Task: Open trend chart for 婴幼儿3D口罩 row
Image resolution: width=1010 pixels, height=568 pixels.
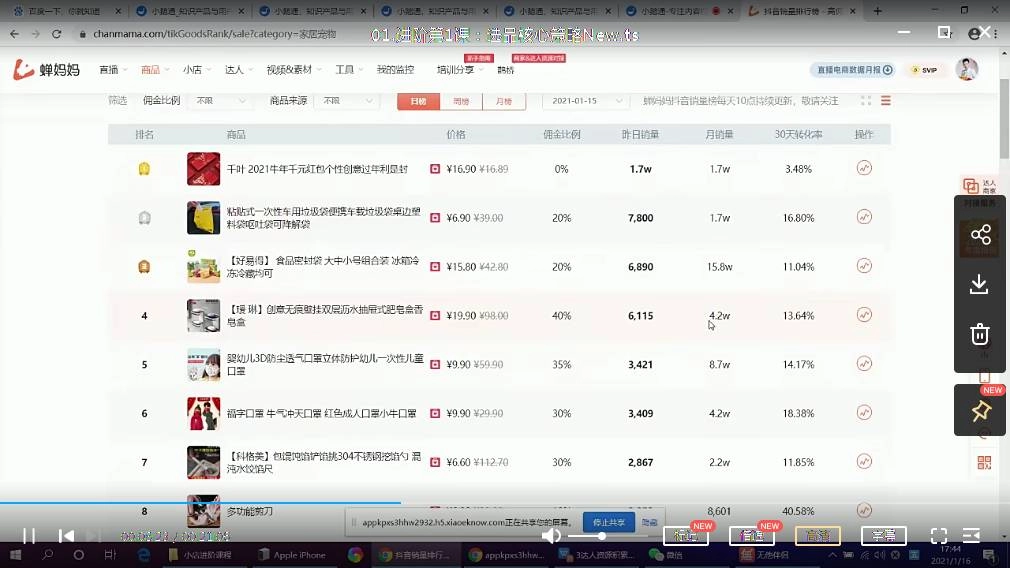Action: click(x=864, y=363)
